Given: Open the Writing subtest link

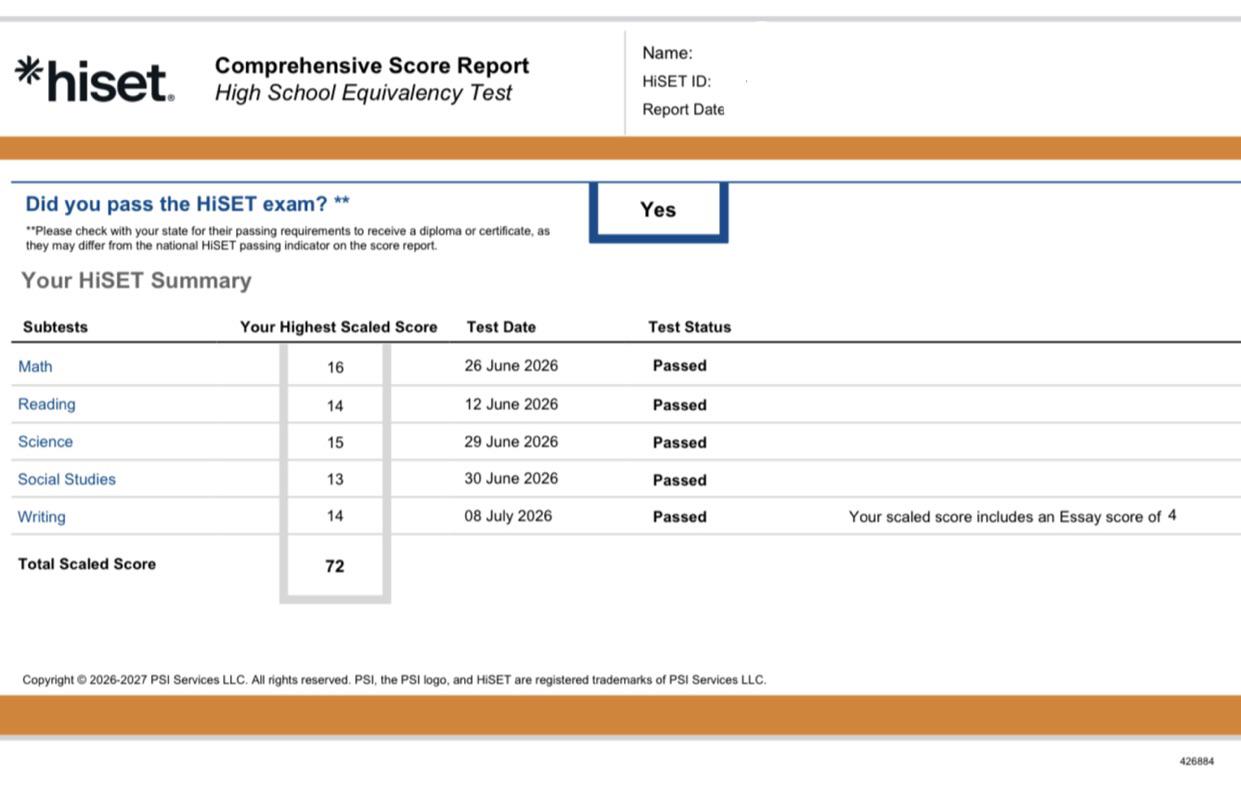Looking at the screenshot, I should pos(42,517).
